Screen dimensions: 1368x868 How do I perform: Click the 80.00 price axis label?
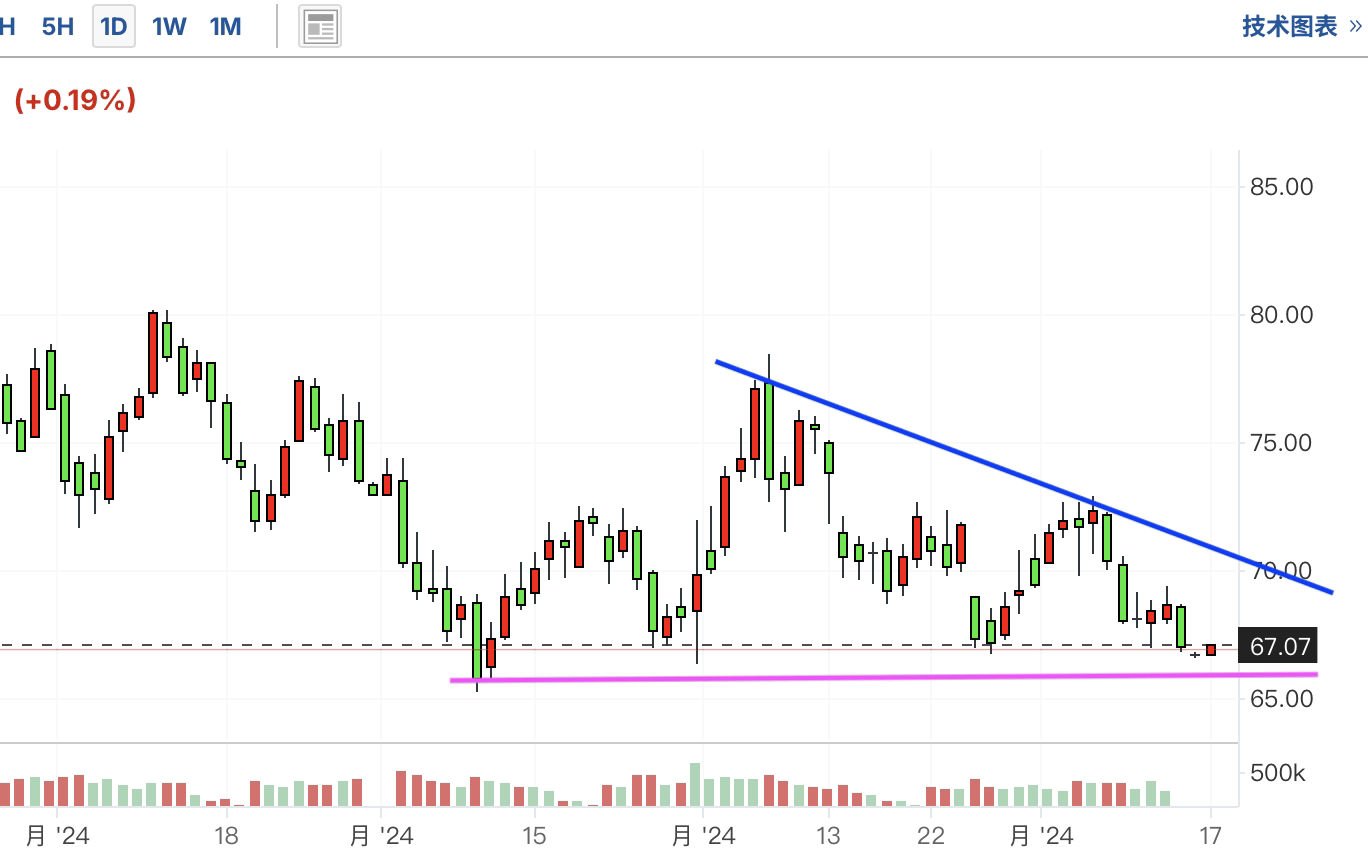coord(1281,315)
